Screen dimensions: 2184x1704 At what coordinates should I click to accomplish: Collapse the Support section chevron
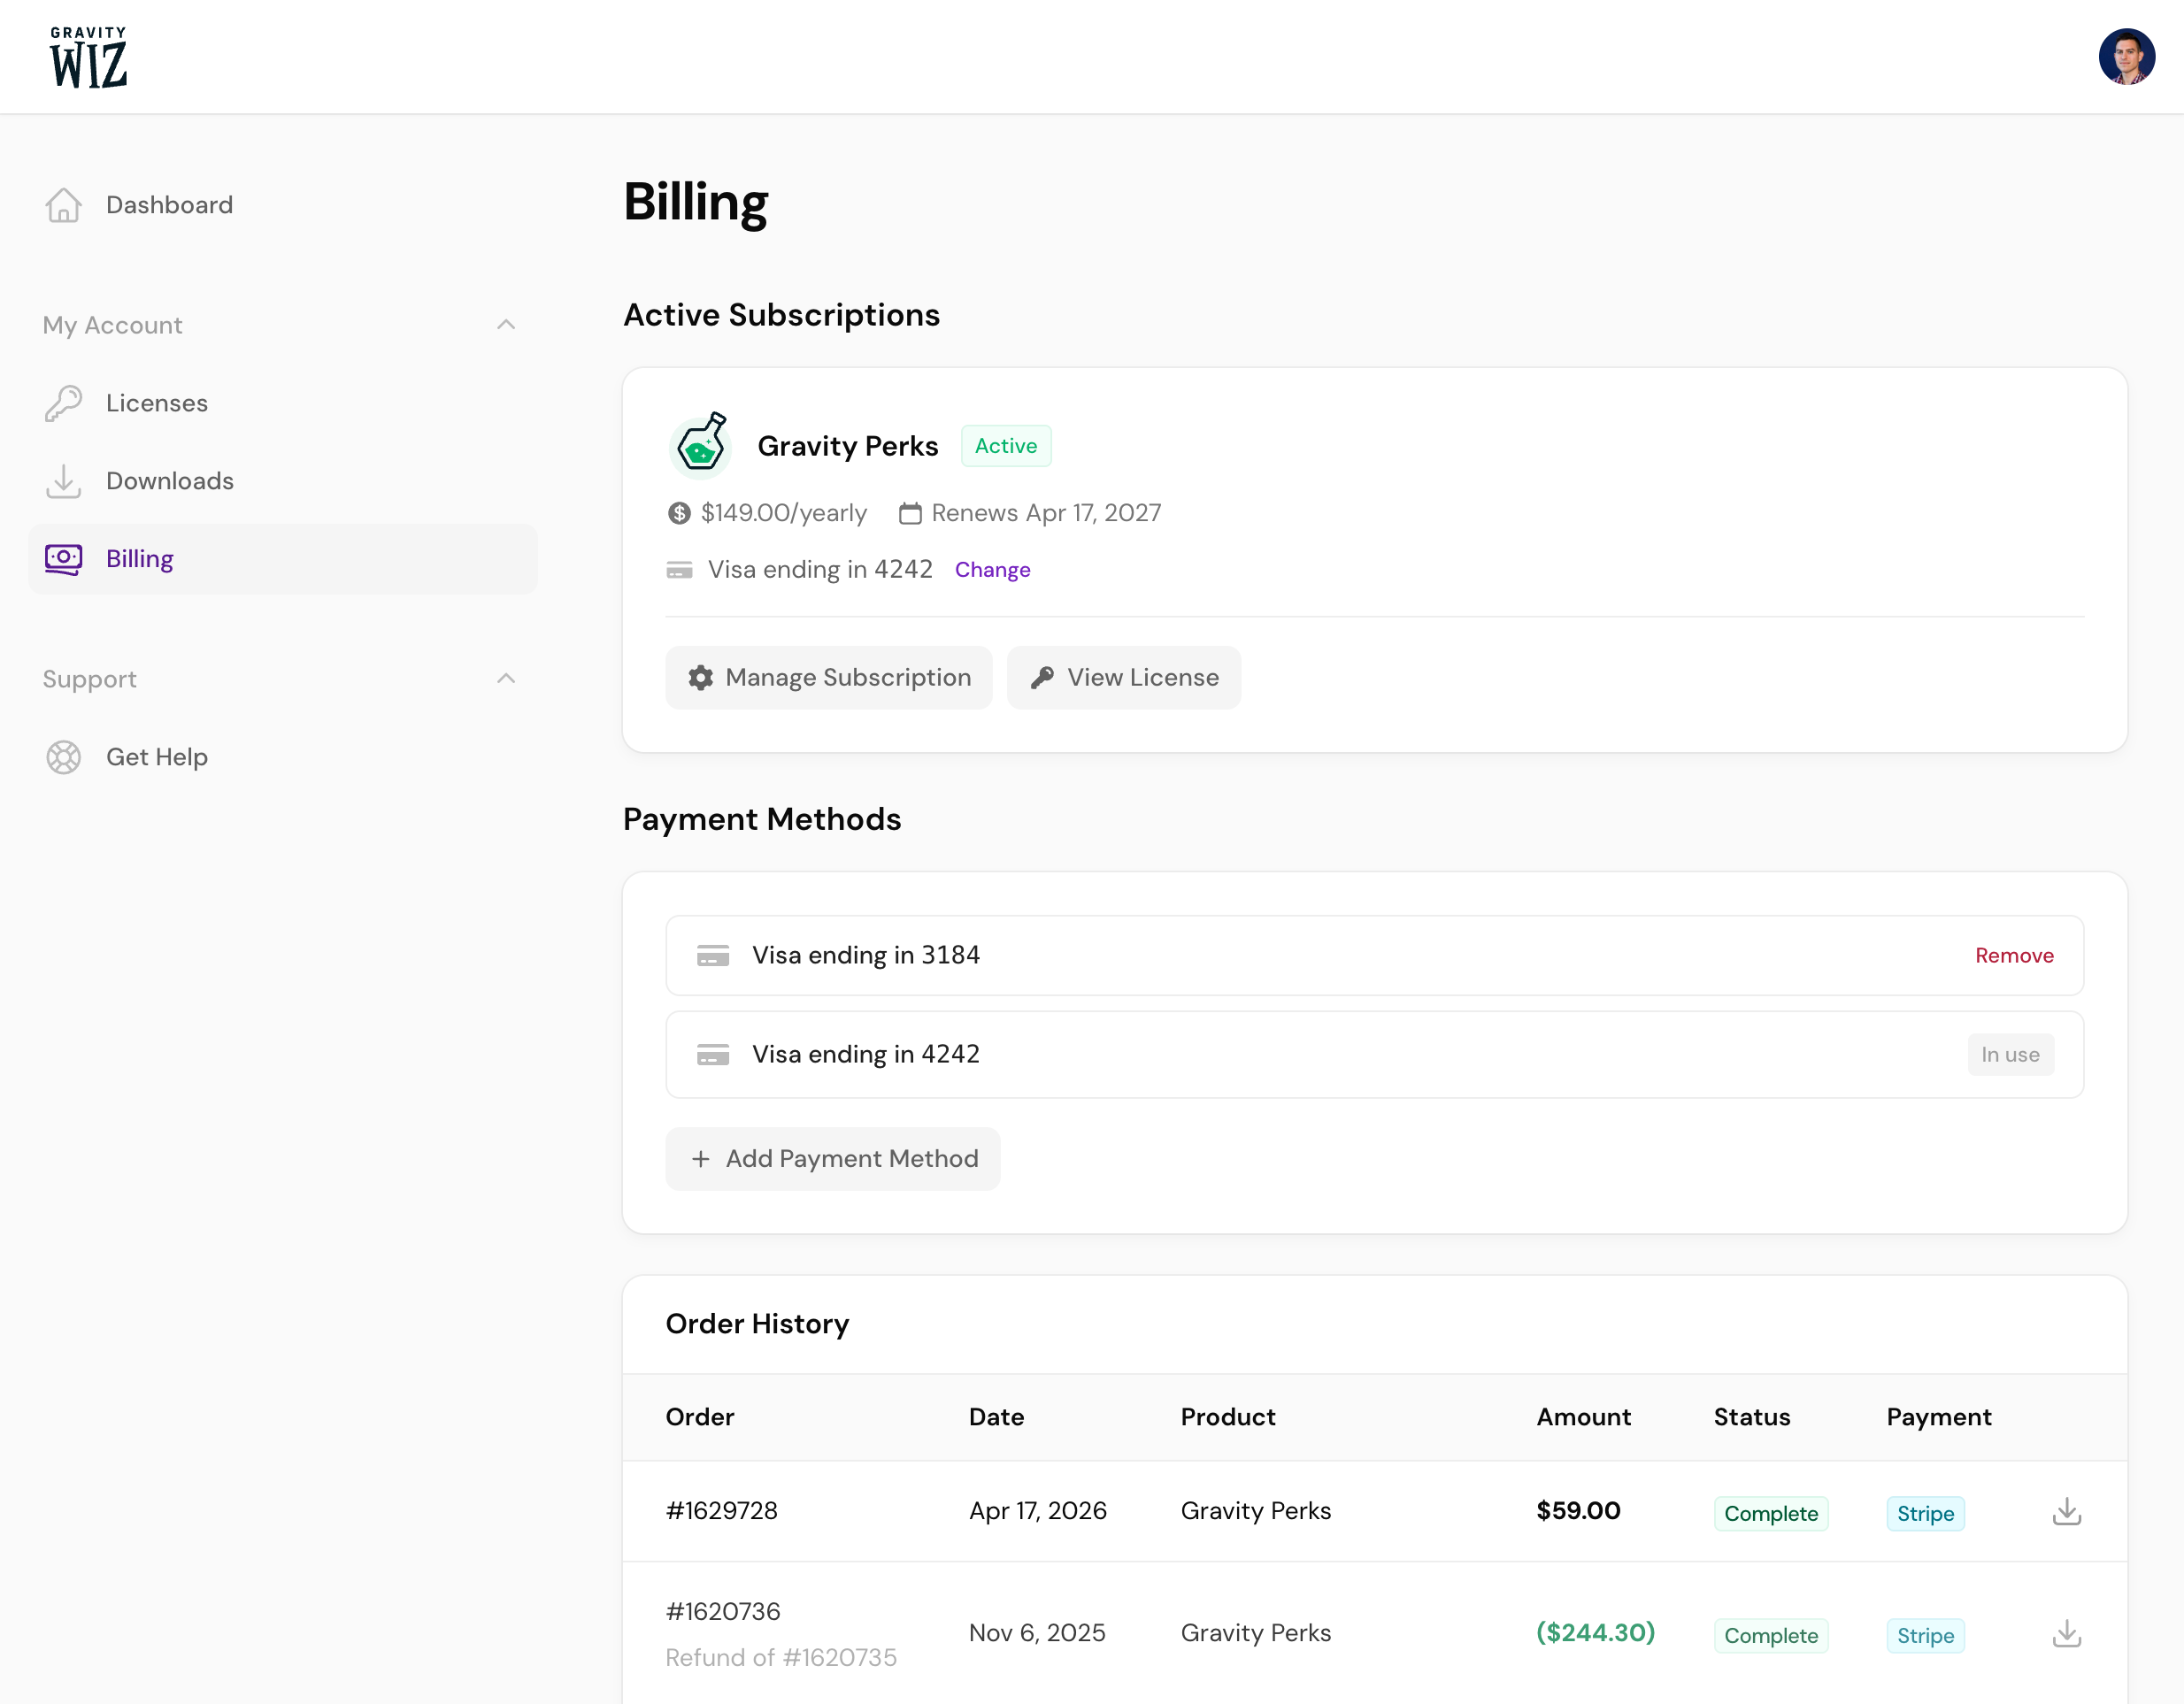pyautogui.click(x=506, y=679)
